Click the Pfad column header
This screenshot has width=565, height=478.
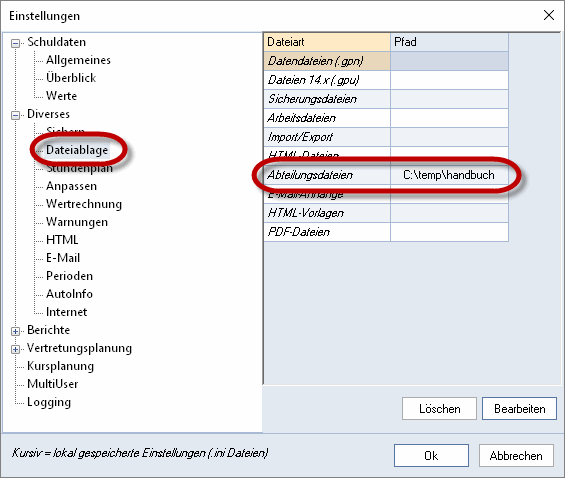(449, 42)
